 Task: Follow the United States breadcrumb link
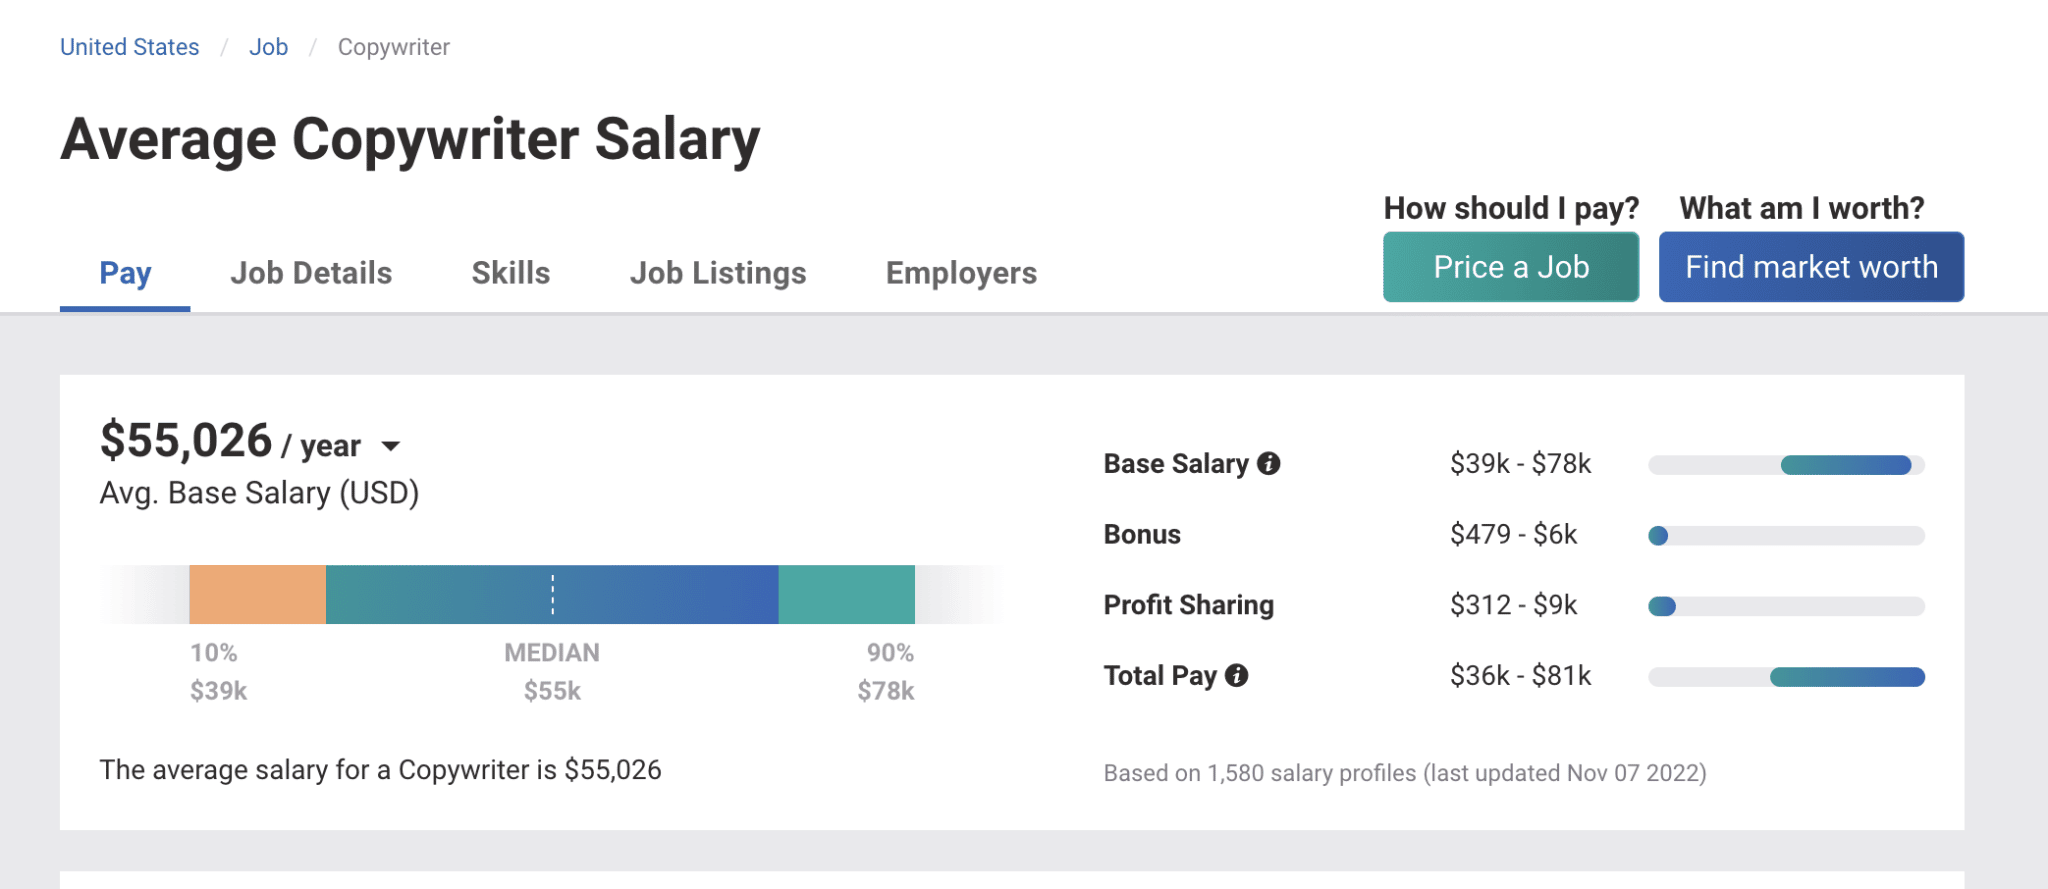129,47
